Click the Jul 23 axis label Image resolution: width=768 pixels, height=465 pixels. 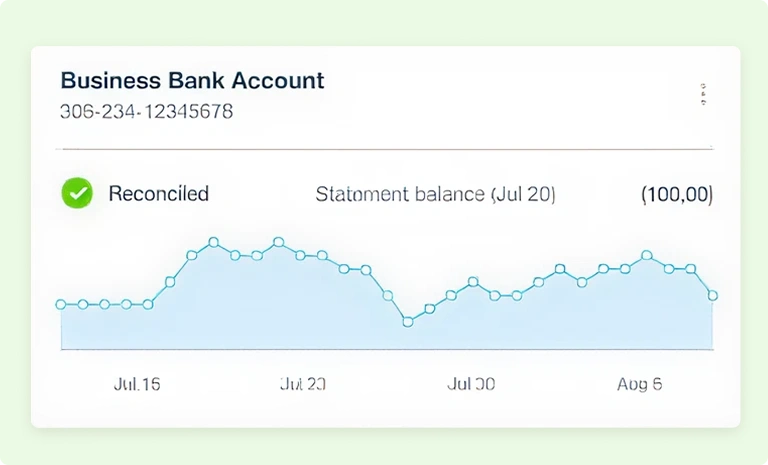(x=303, y=384)
